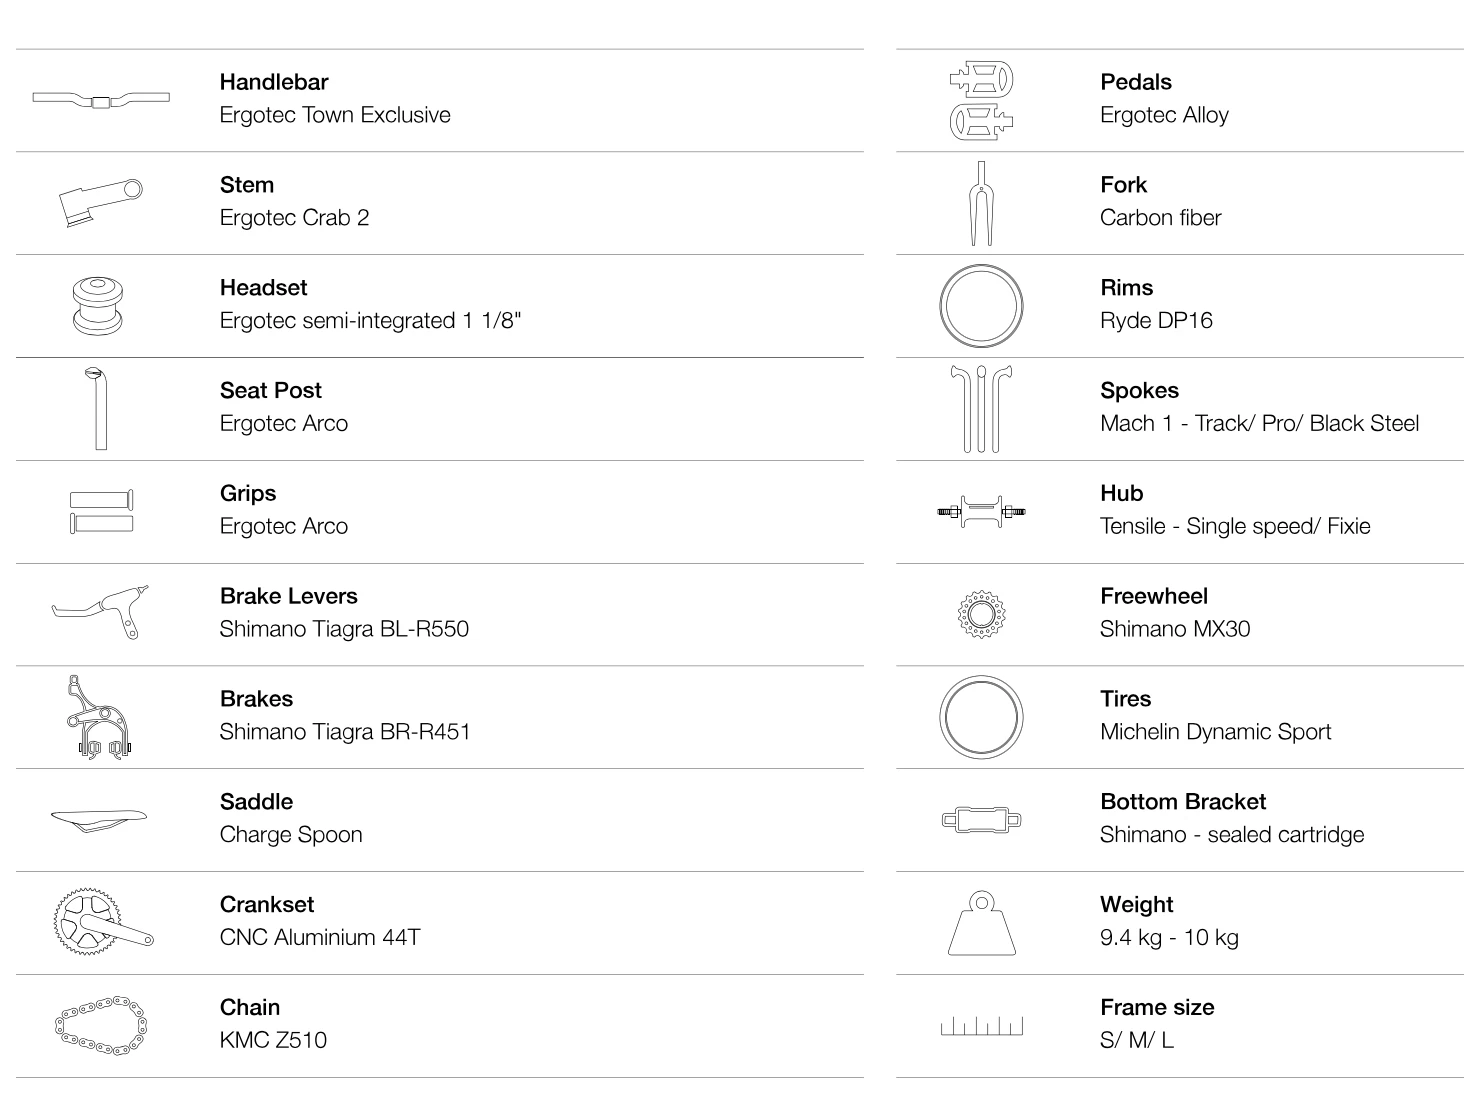Click the "Shimano Tiagra BL-R550" text
The image size is (1464, 1118).
344,629
